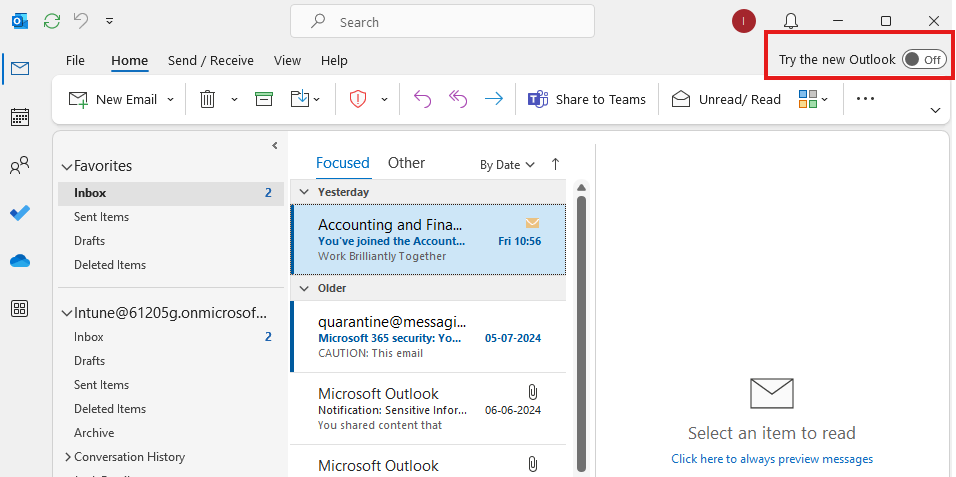
Task: Click the always preview messages link
Action: [772, 459]
